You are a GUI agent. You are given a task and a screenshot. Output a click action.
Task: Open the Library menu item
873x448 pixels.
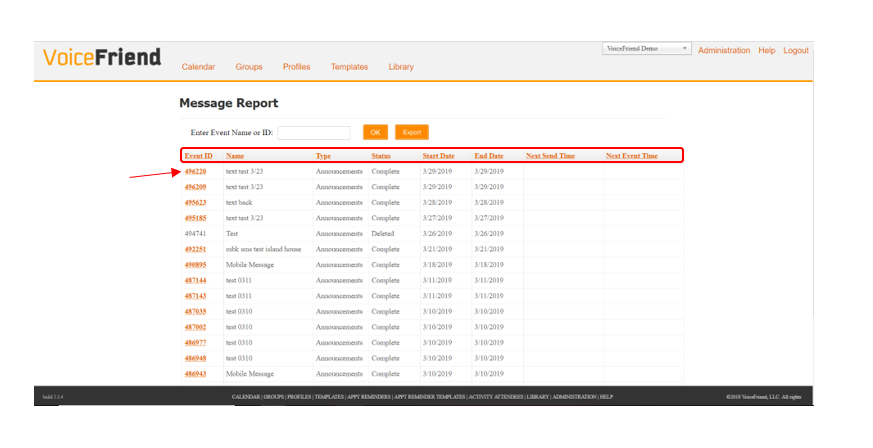click(401, 67)
